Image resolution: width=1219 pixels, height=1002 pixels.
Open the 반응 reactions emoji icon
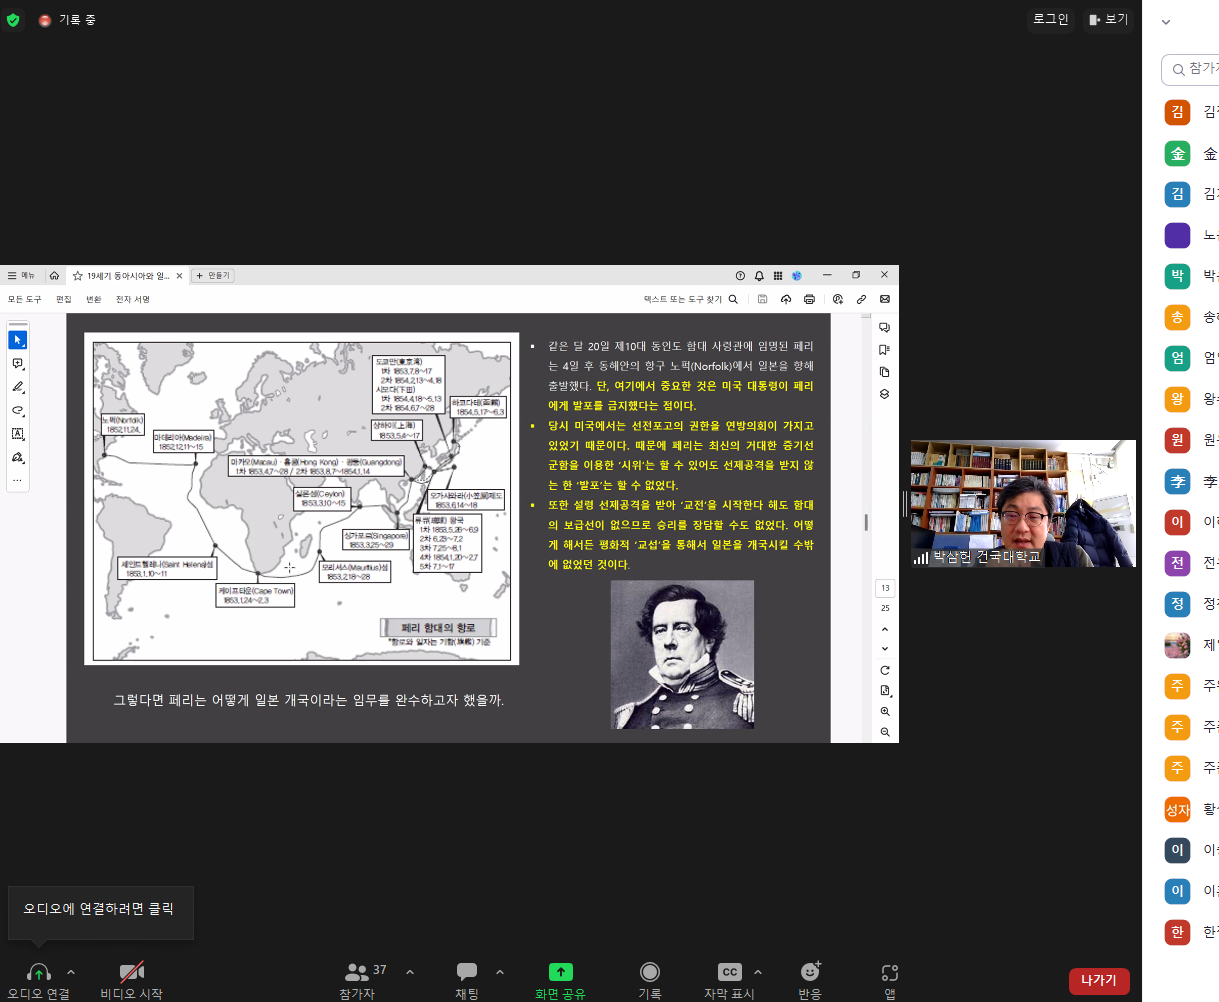click(x=810, y=973)
